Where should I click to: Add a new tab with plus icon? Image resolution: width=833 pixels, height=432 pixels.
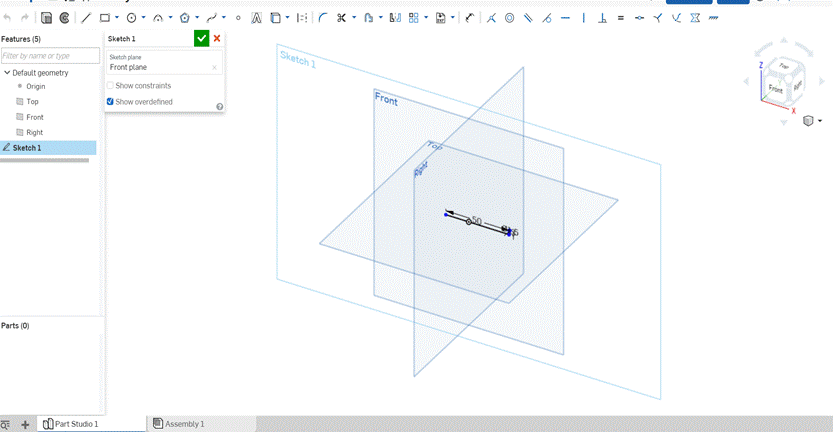25,424
